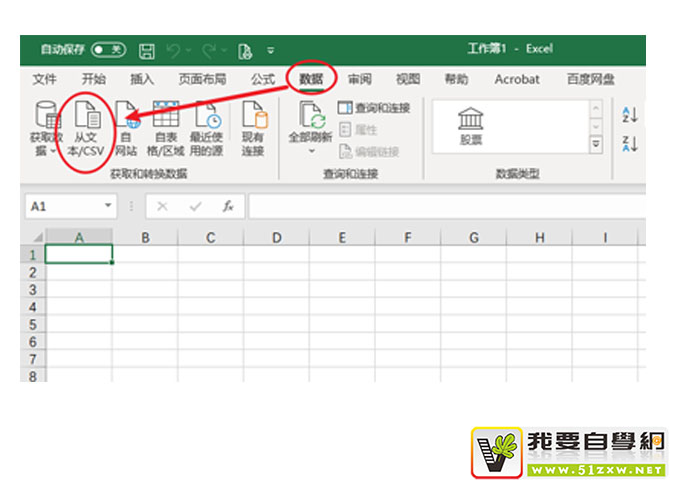Open 查询和连接 pane button
The width and height of the screenshot is (700, 500).
374,108
